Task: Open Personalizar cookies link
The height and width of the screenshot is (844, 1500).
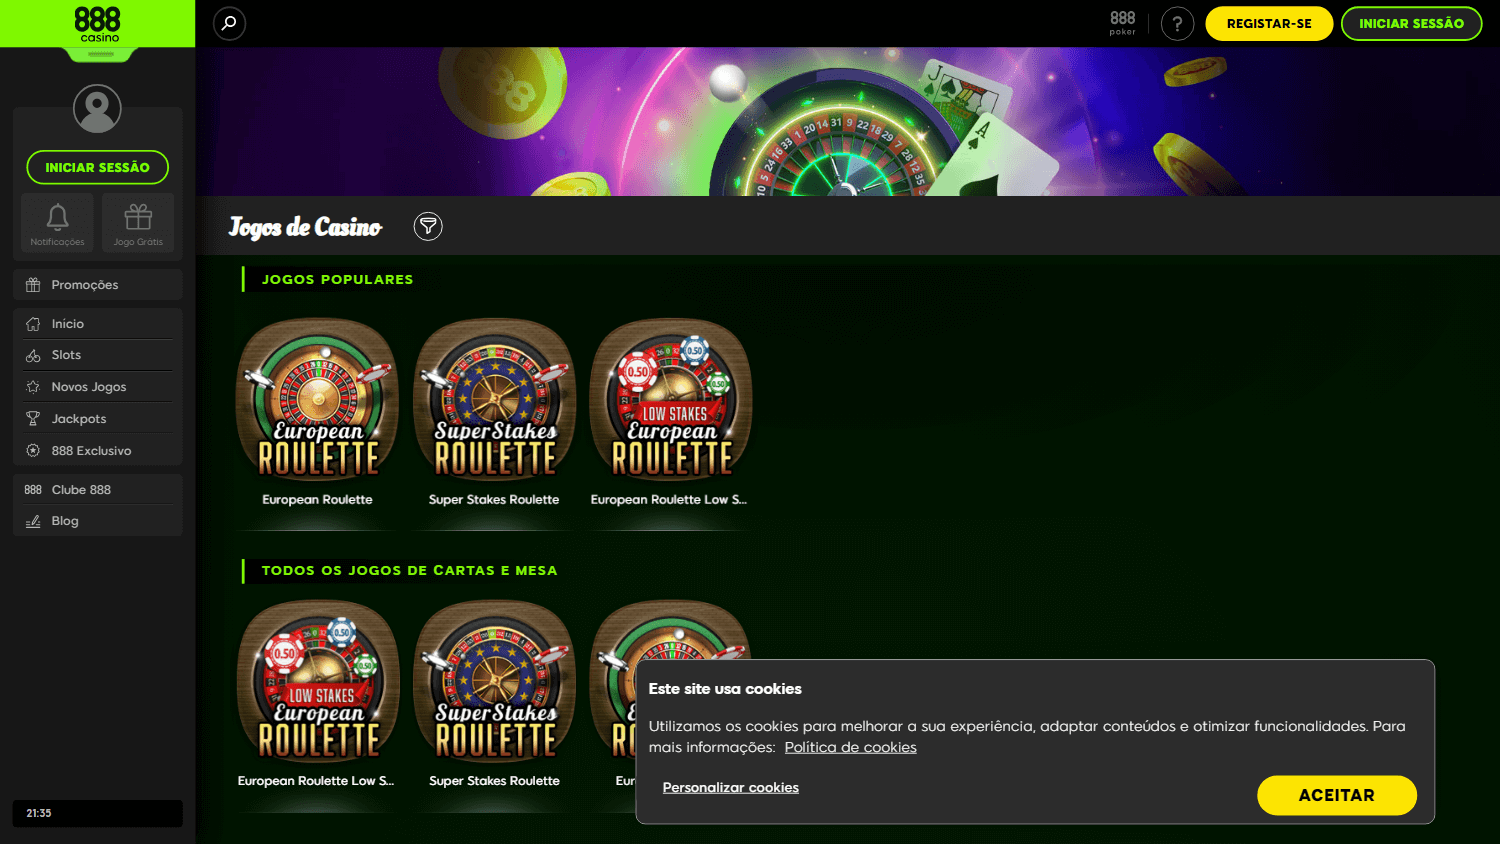Action: [x=730, y=788]
